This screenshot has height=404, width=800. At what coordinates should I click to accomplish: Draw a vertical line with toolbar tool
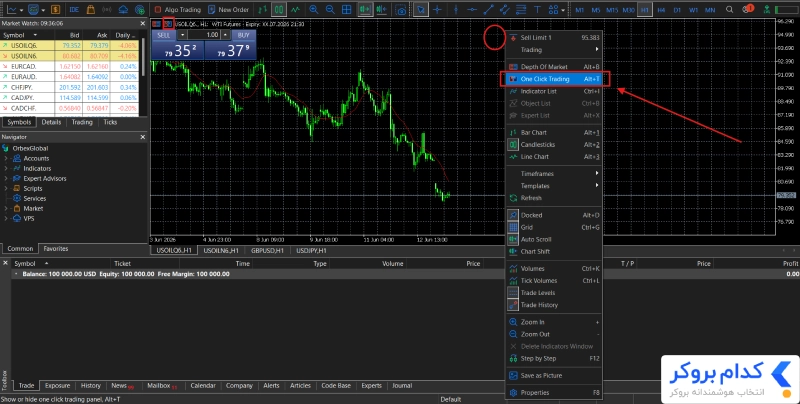455,10
